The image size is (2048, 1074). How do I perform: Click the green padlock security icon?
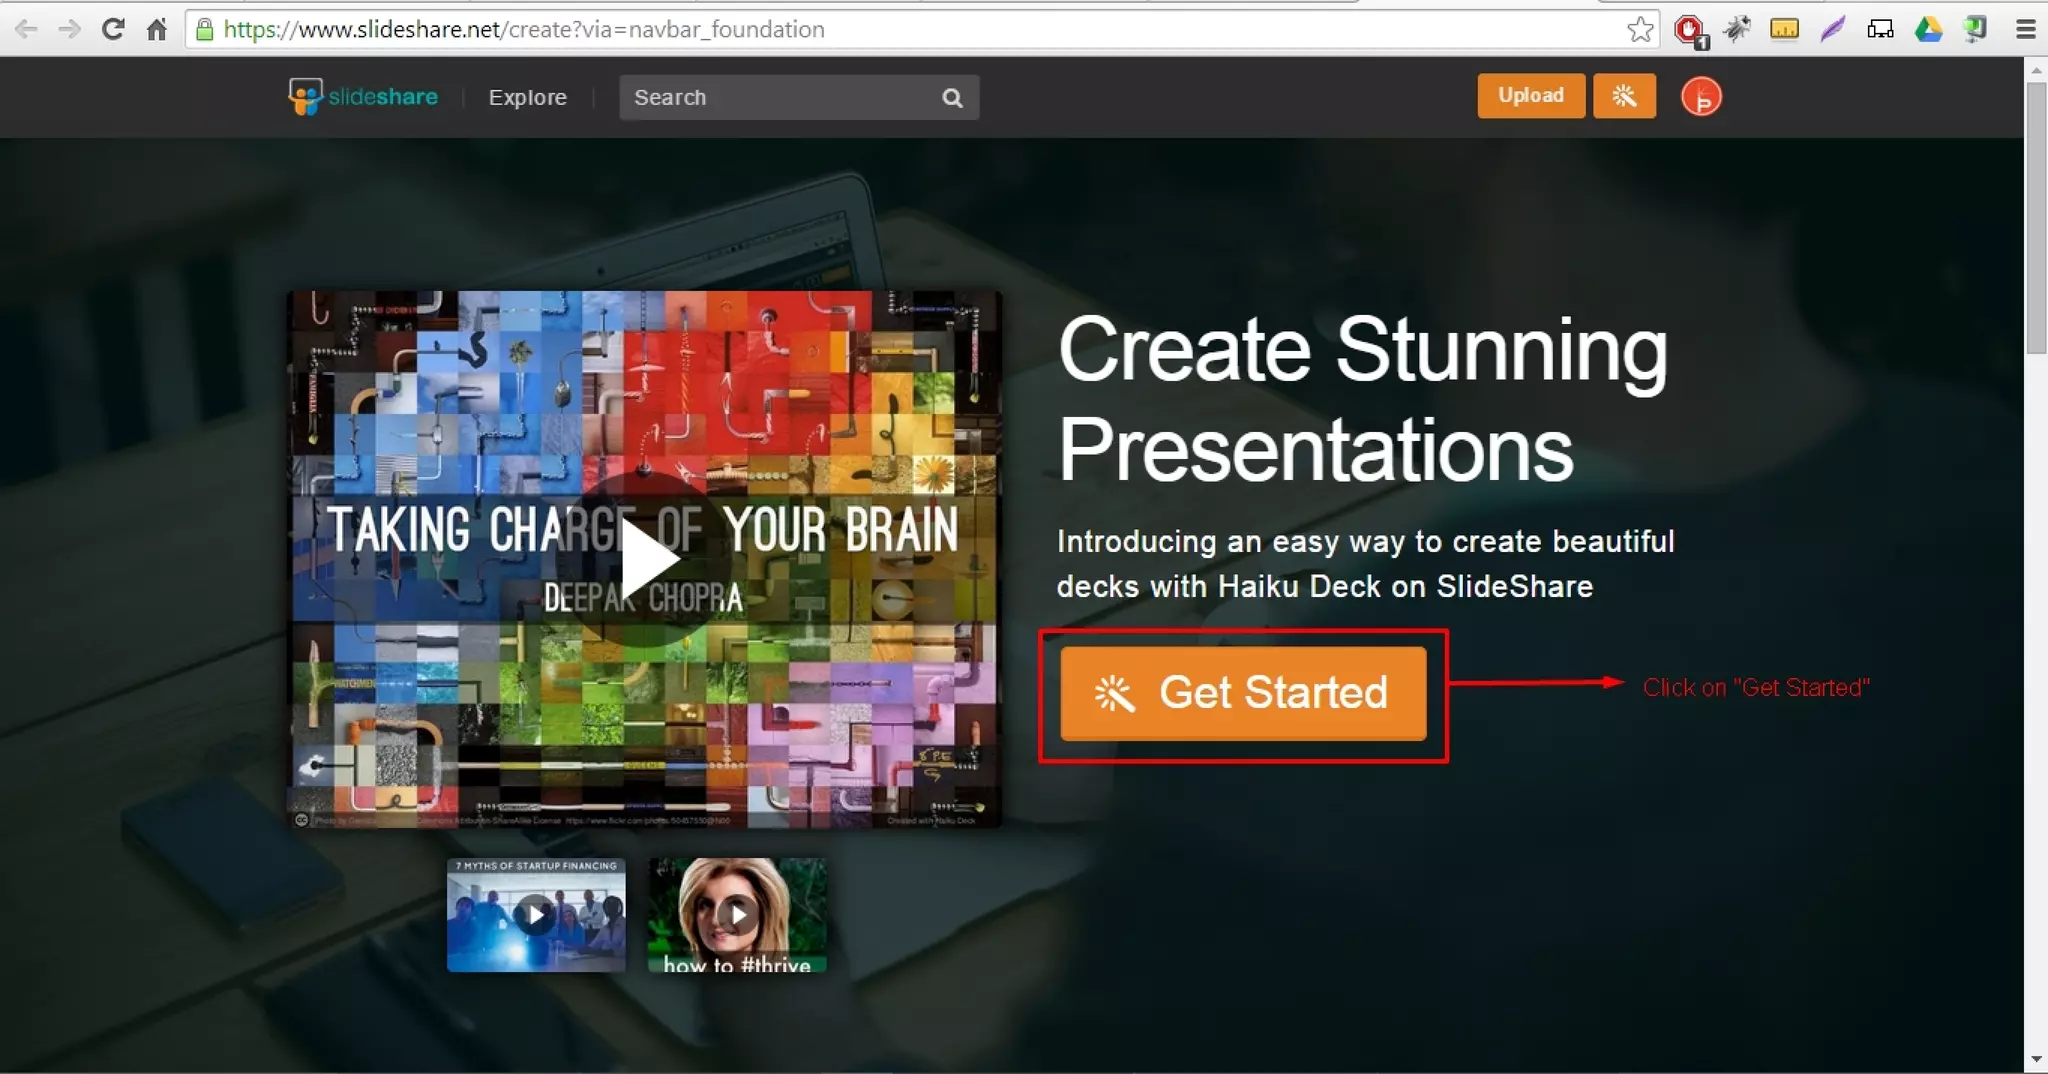pos(204,29)
